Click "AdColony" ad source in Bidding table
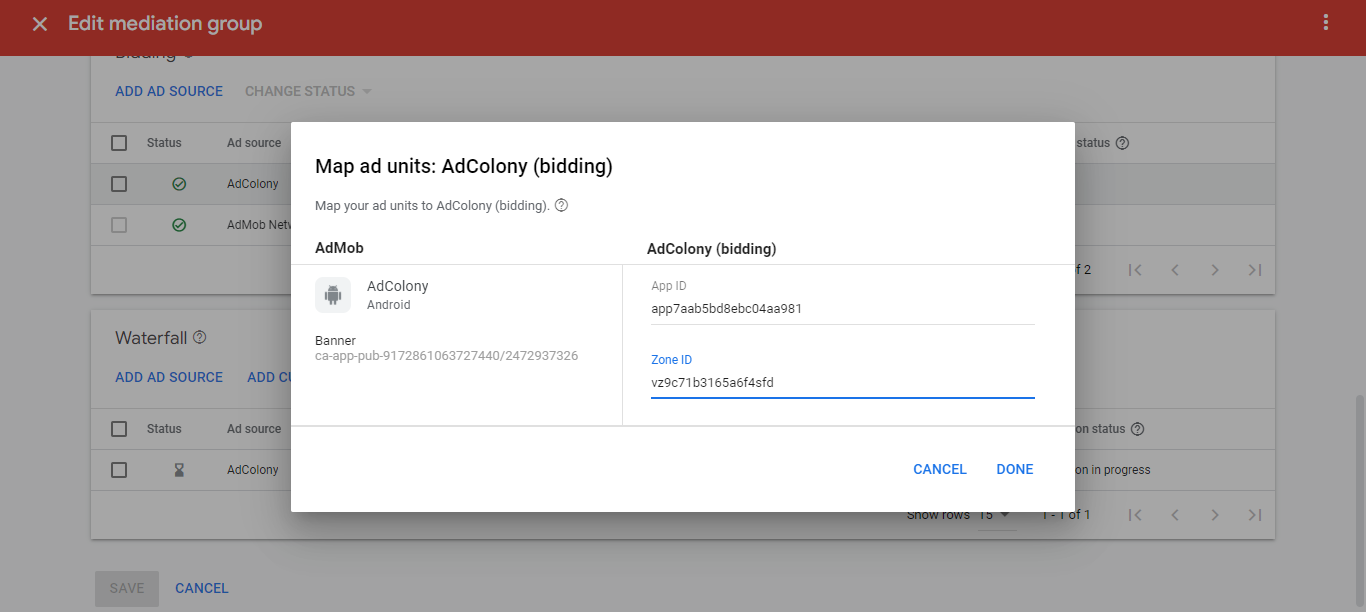This screenshot has width=1366, height=612. tap(253, 184)
